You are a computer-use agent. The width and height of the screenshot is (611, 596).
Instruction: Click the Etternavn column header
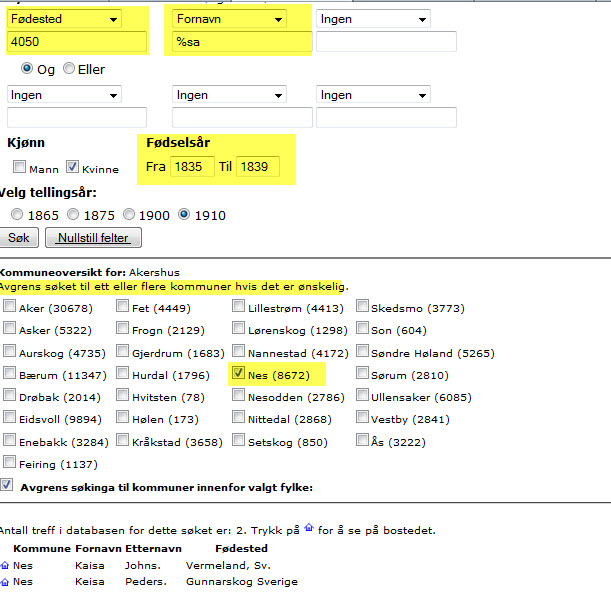154,548
